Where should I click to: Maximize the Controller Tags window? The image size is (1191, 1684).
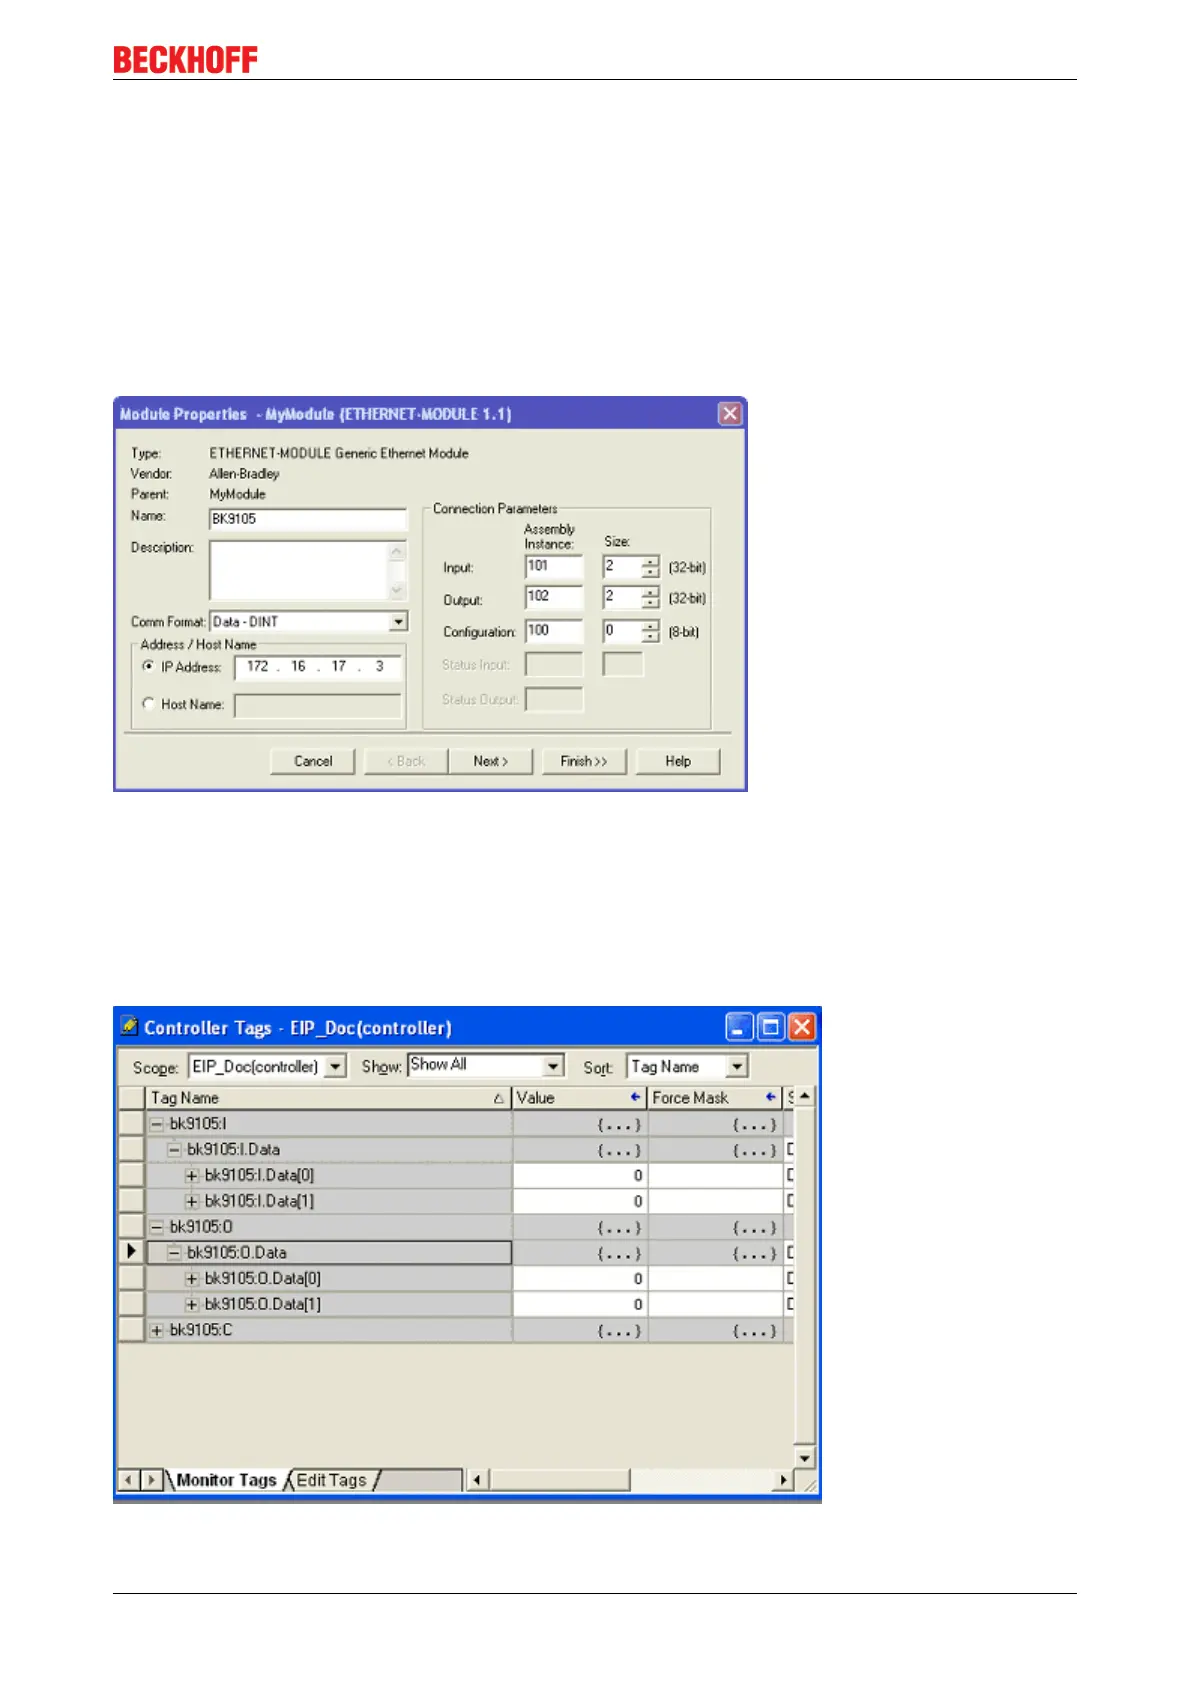(771, 1027)
